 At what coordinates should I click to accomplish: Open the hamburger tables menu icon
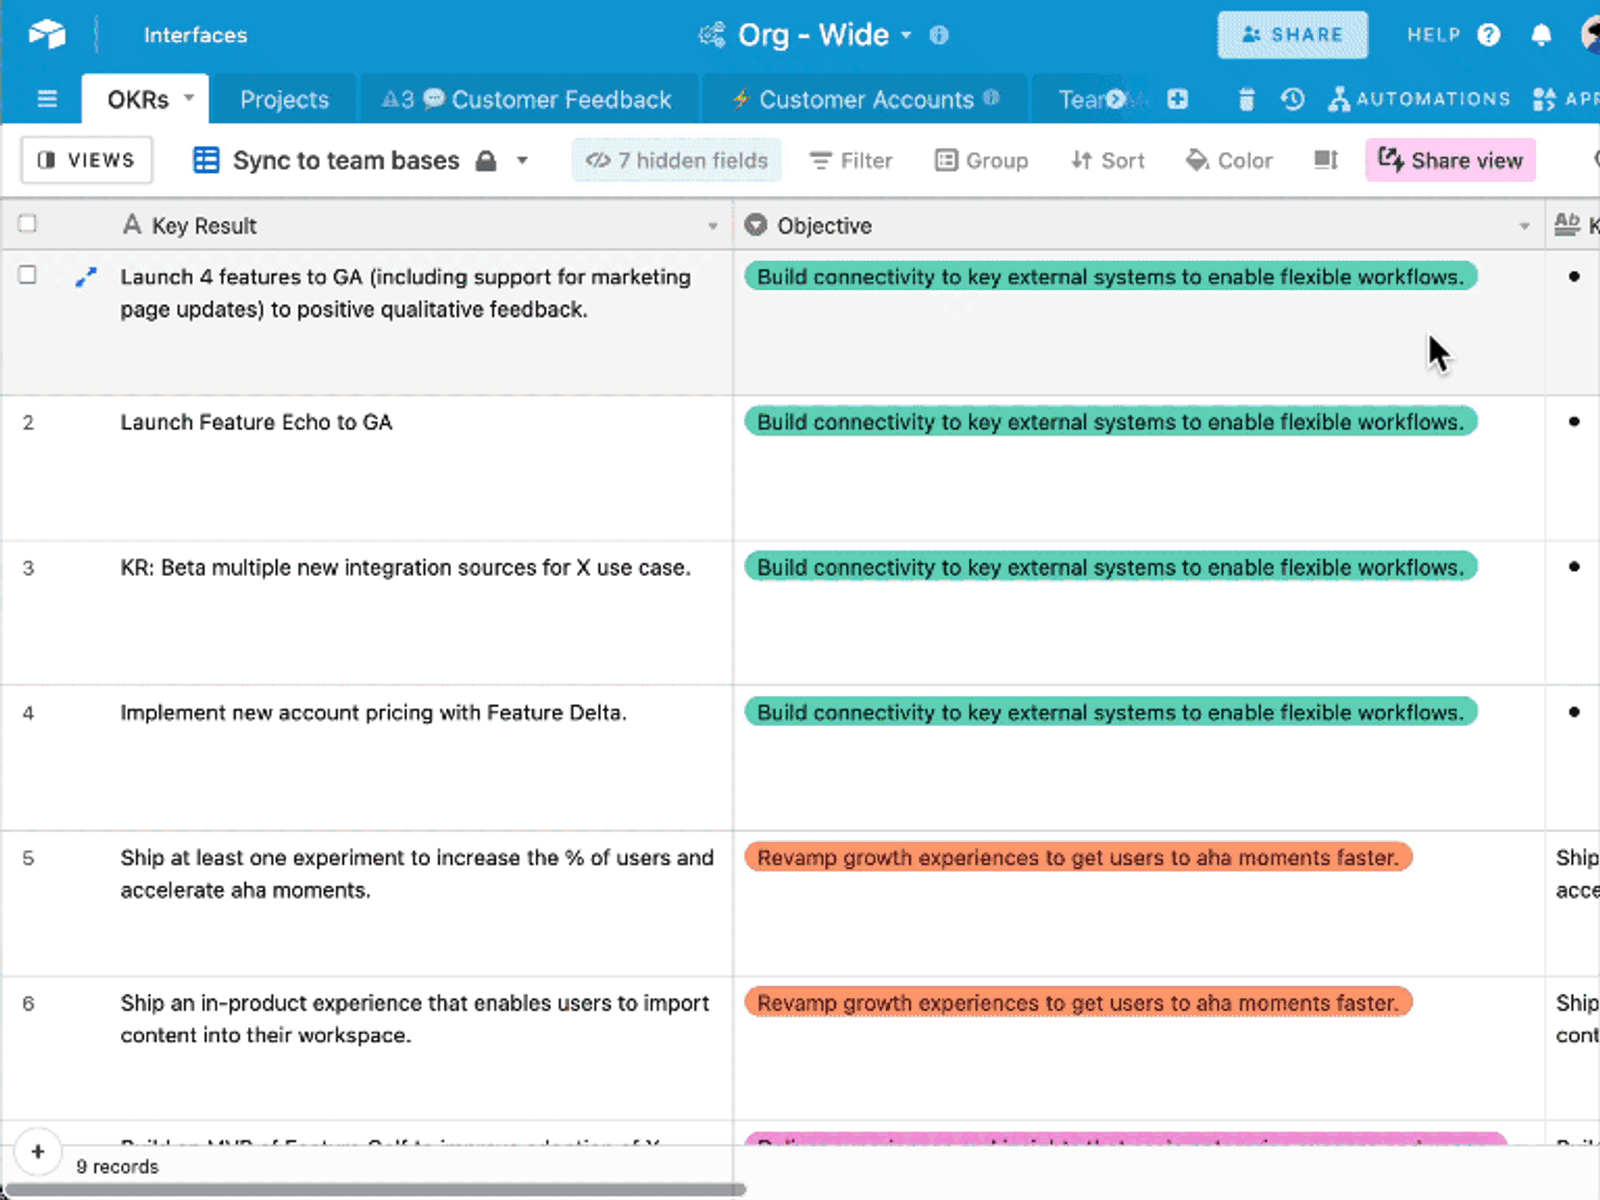coord(47,99)
